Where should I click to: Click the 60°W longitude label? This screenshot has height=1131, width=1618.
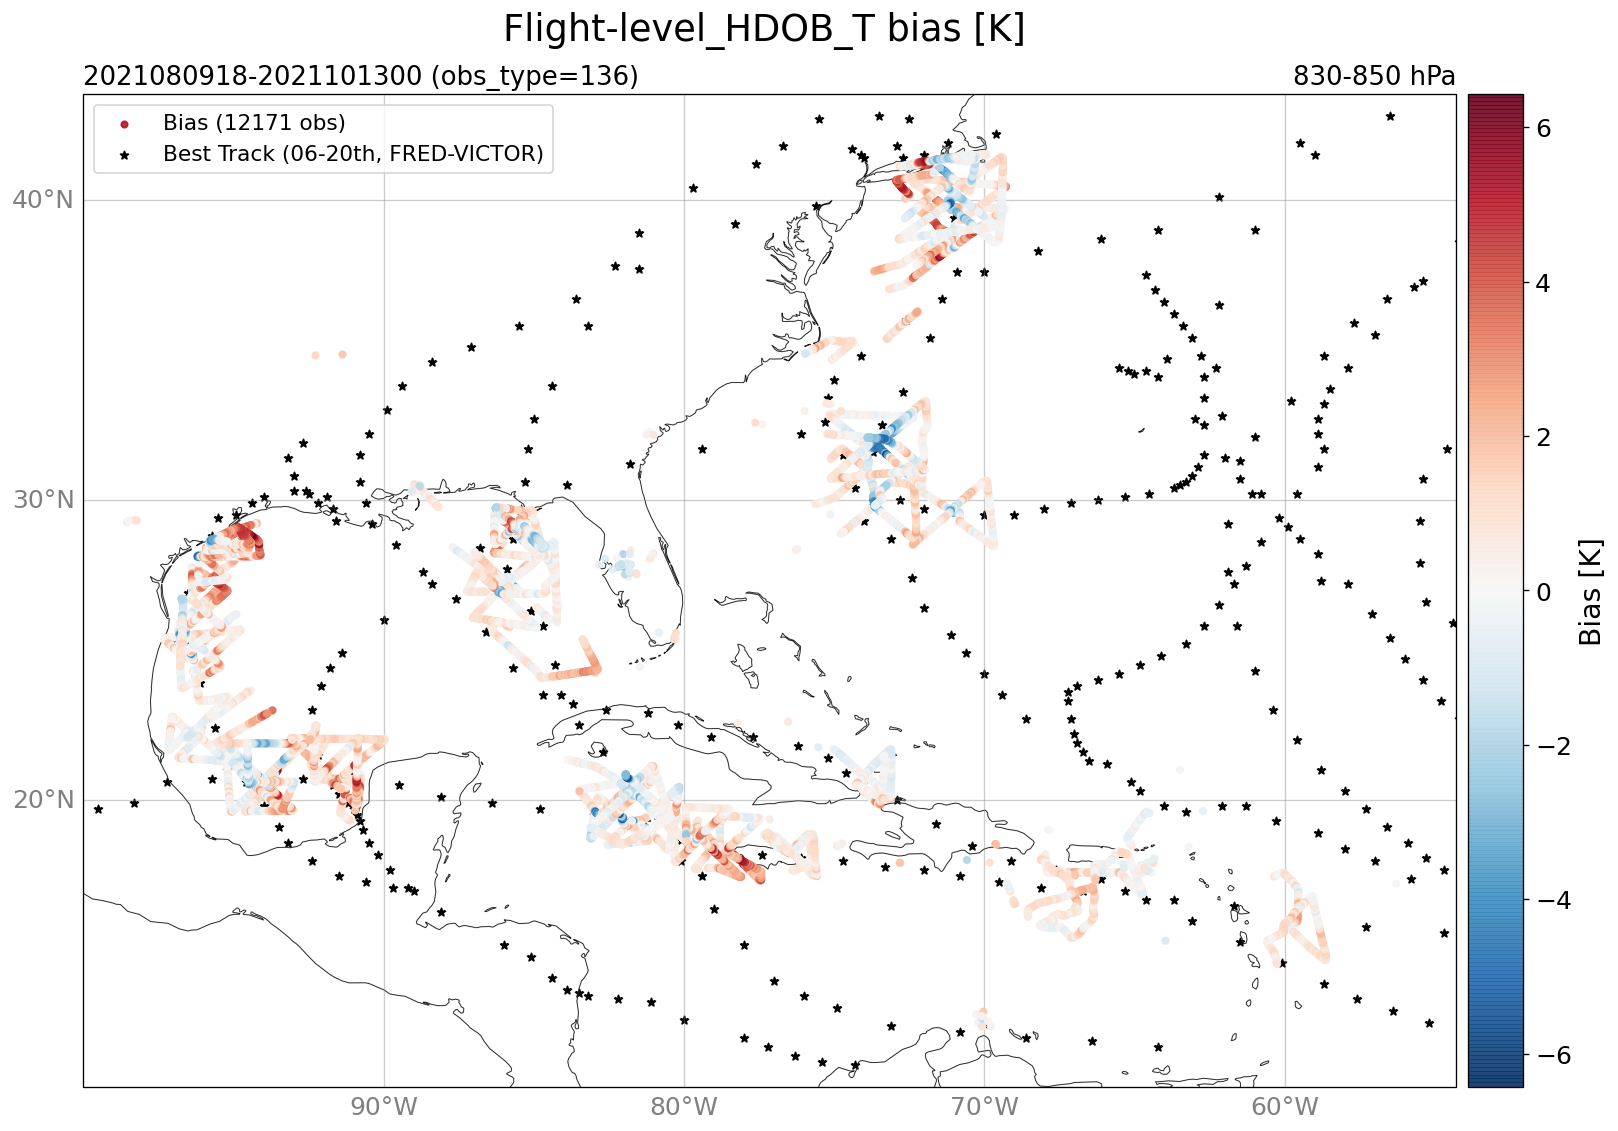pyautogui.click(x=1284, y=1107)
